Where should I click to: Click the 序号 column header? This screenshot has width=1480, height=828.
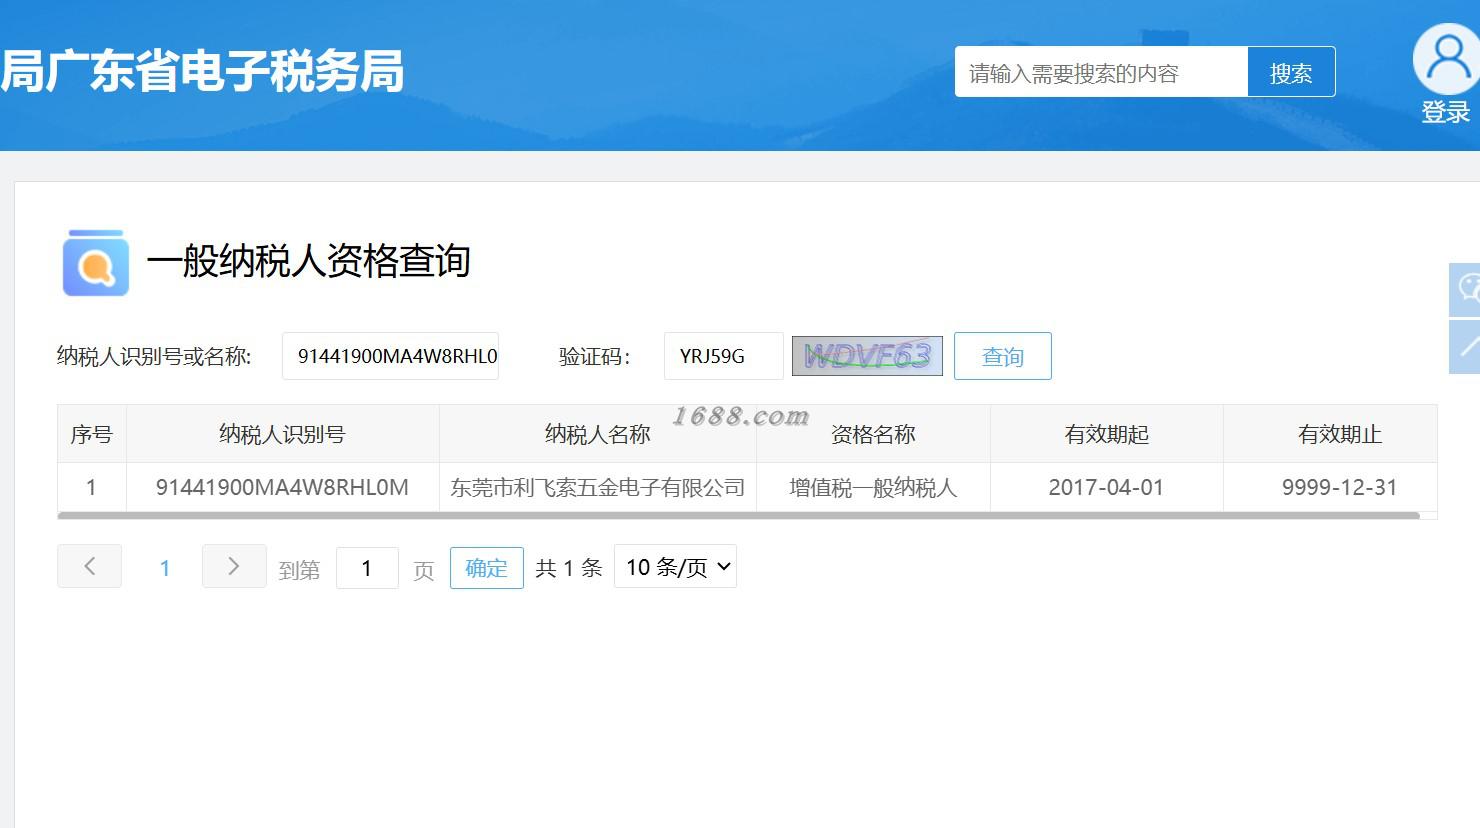(92, 434)
